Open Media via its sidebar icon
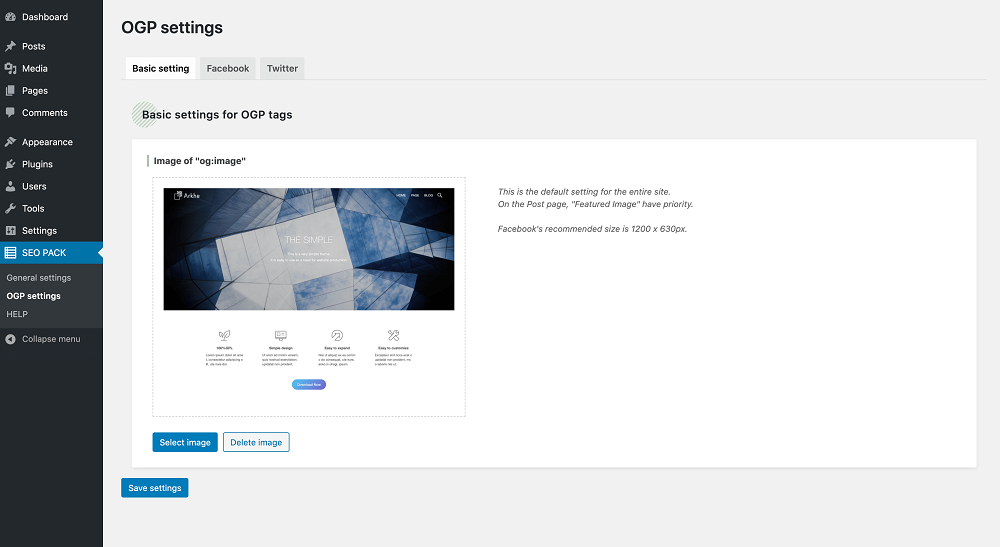 coord(10,68)
